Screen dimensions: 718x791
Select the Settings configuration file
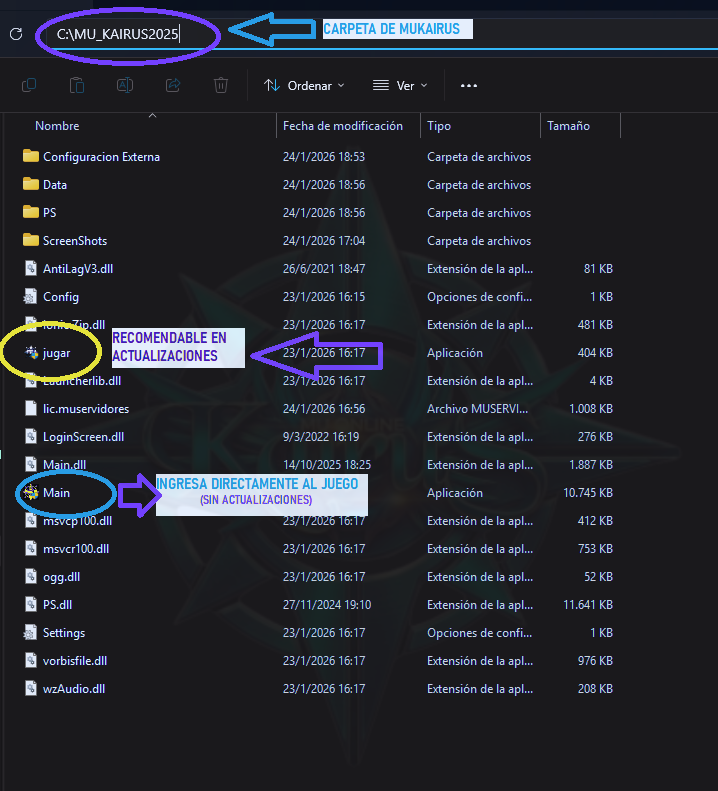(x=63, y=633)
